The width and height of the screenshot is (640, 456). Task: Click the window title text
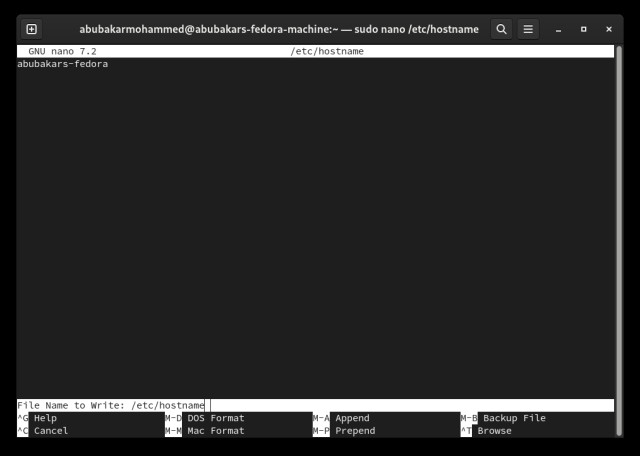(x=279, y=29)
